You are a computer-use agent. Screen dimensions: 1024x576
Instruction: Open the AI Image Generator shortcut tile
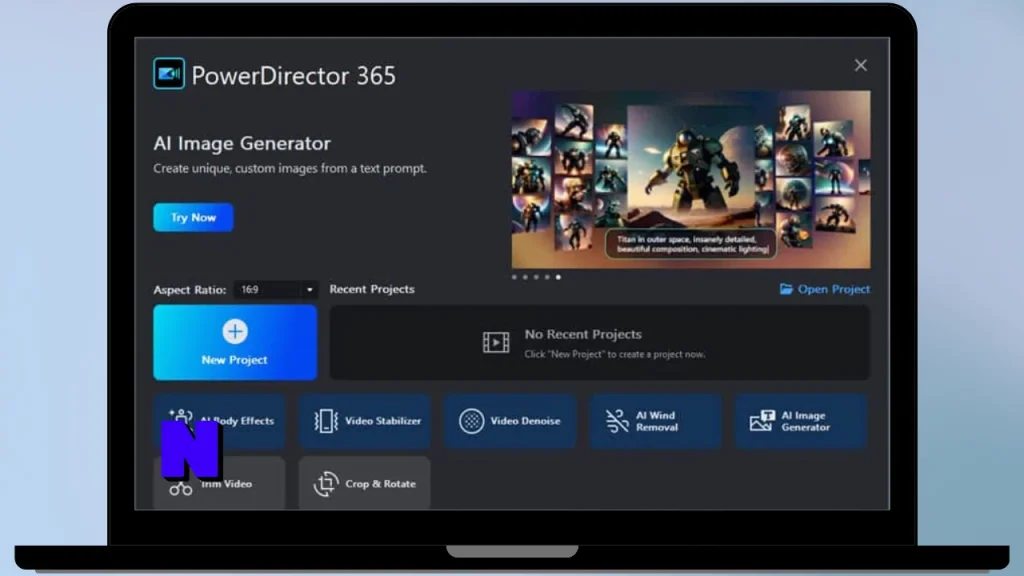pyautogui.click(x=801, y=421)
